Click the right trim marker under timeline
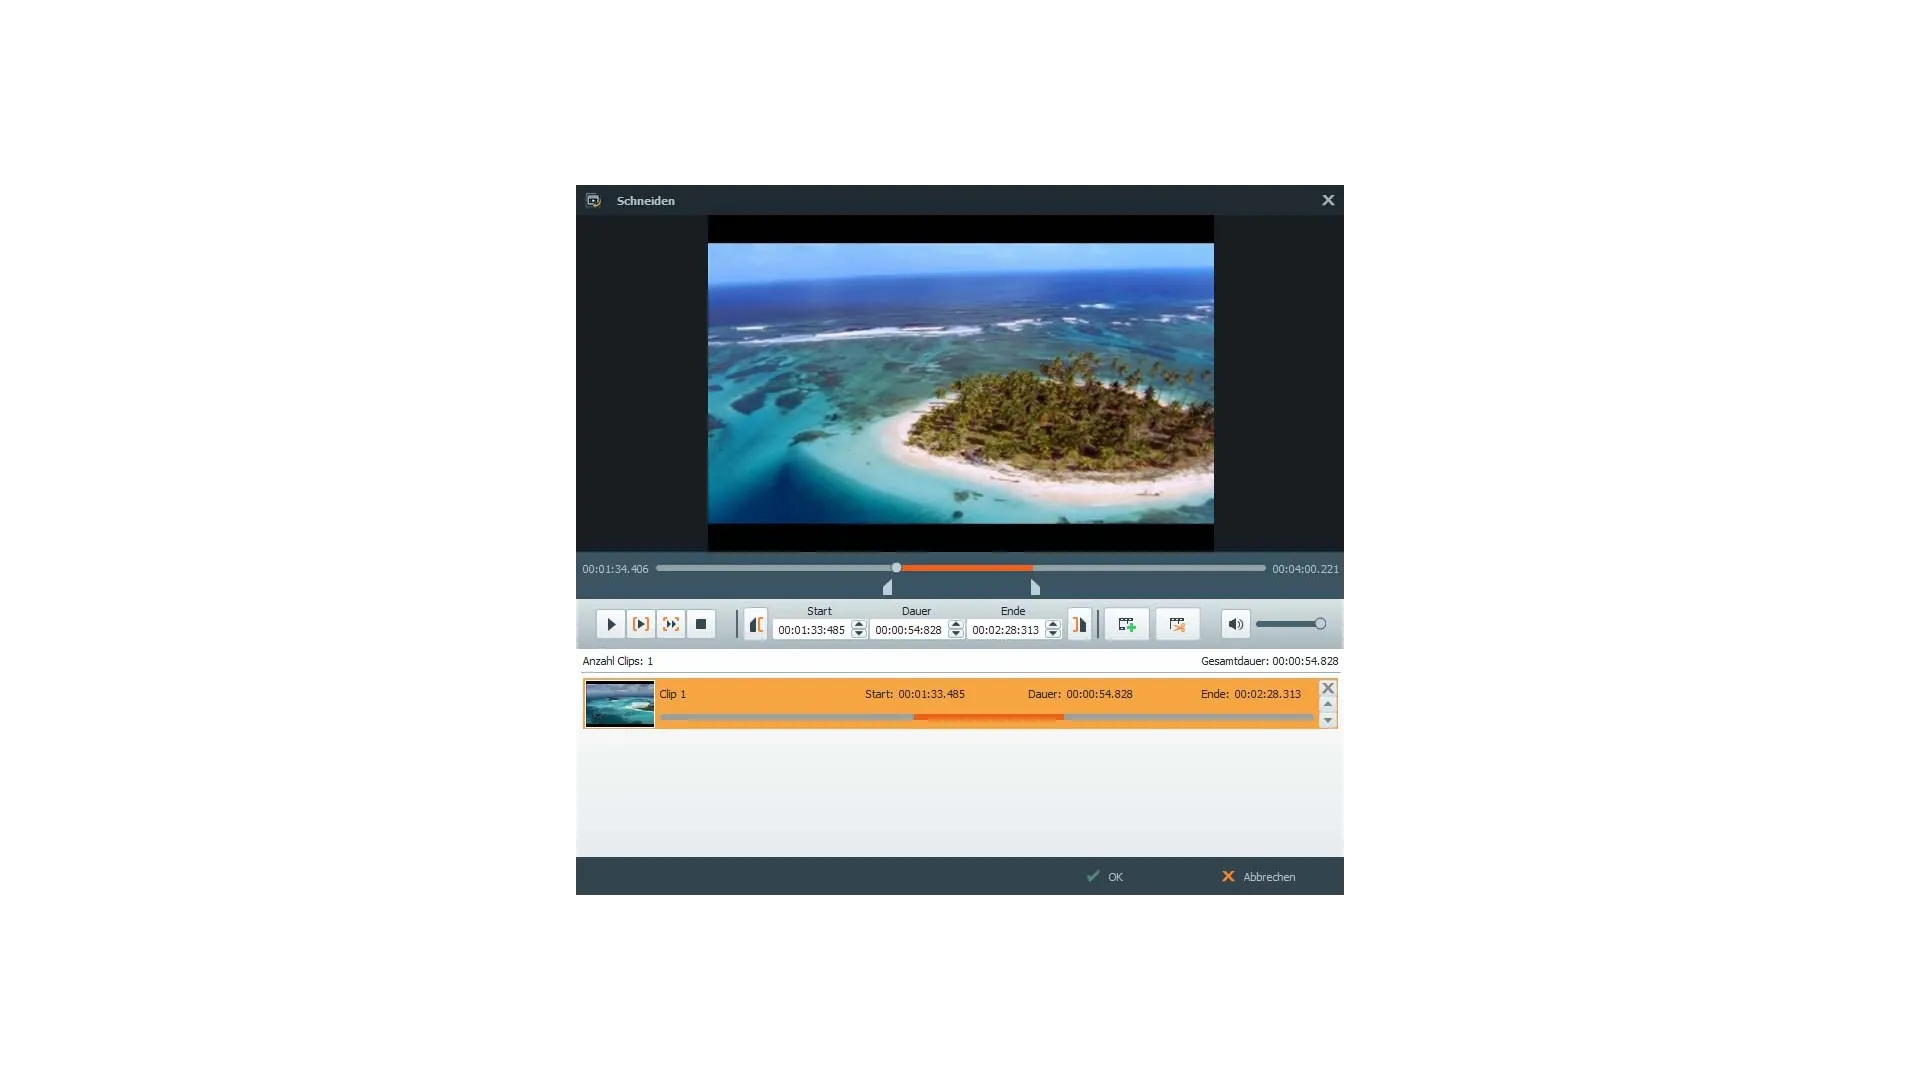The height and width of the screenshot is (1080, 1920). pyautogui.click(x=1035, y=588)
